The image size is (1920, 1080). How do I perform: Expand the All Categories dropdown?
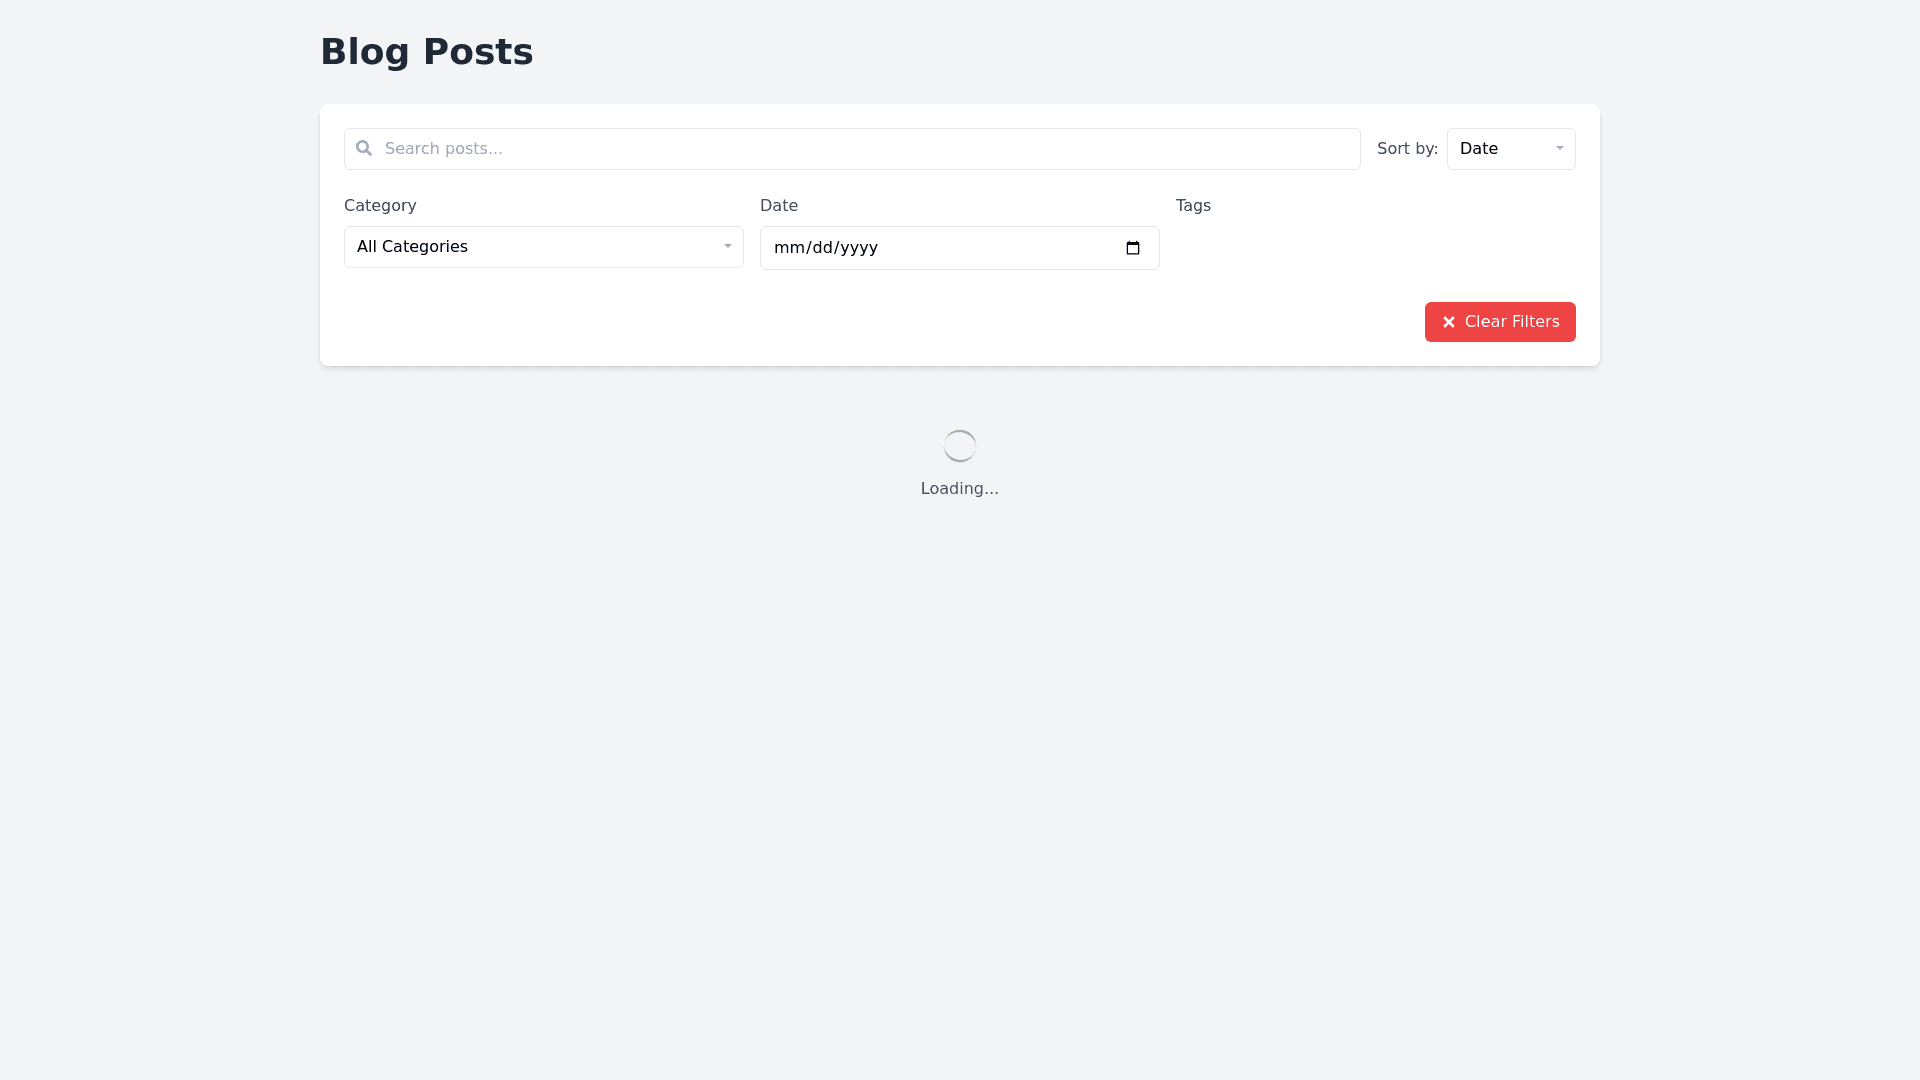pos(543,247)
